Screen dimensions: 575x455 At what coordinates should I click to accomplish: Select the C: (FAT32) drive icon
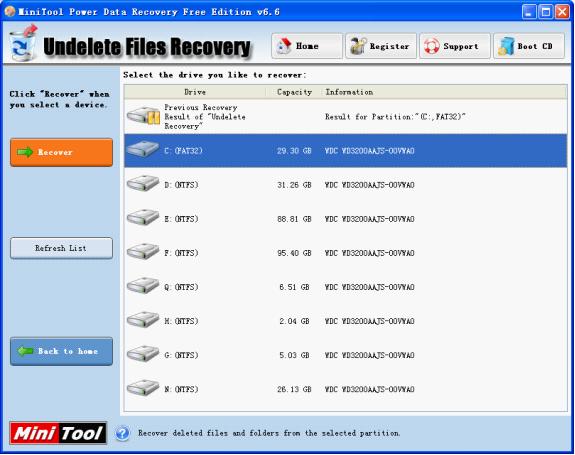tap(143, 149)
